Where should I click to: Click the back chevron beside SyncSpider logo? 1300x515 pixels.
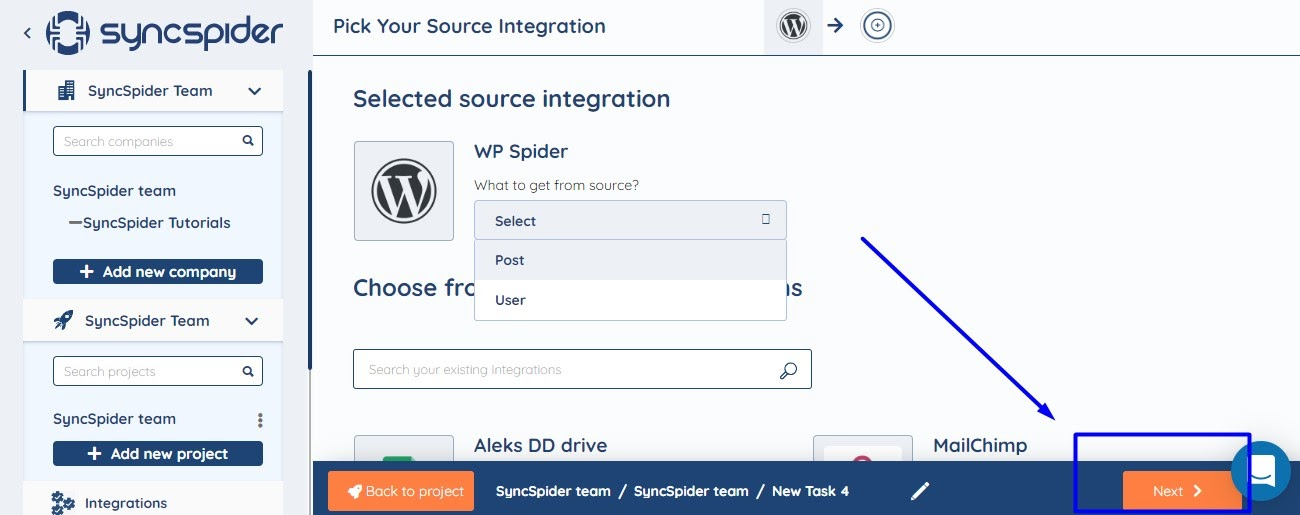click(27, 33)
